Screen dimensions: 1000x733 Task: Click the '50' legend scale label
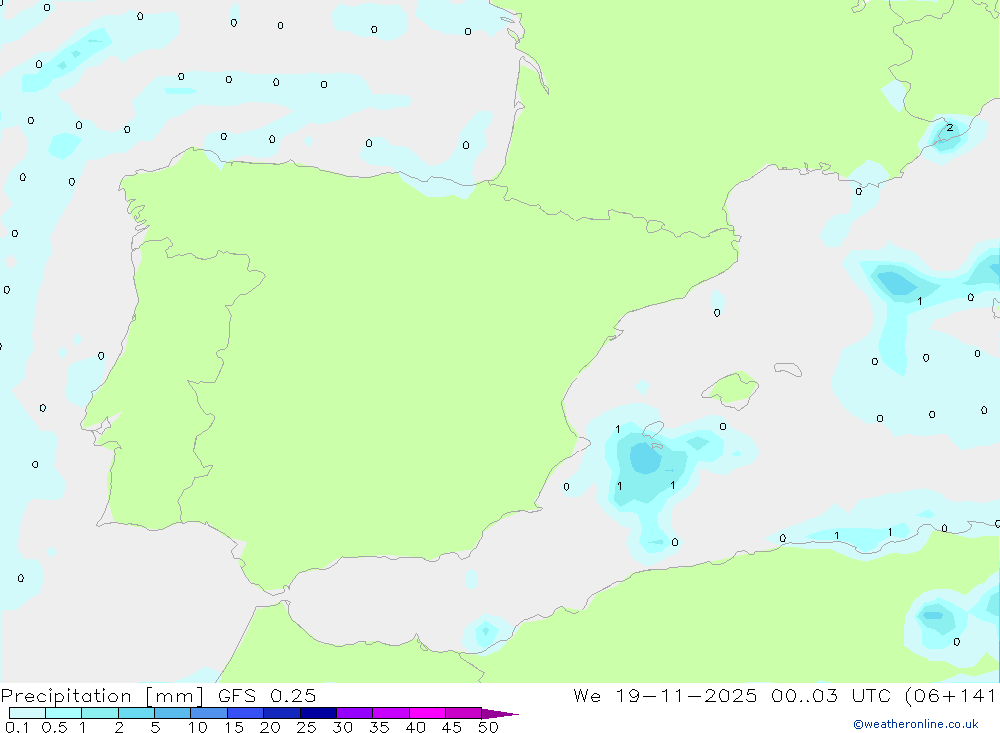488,727
